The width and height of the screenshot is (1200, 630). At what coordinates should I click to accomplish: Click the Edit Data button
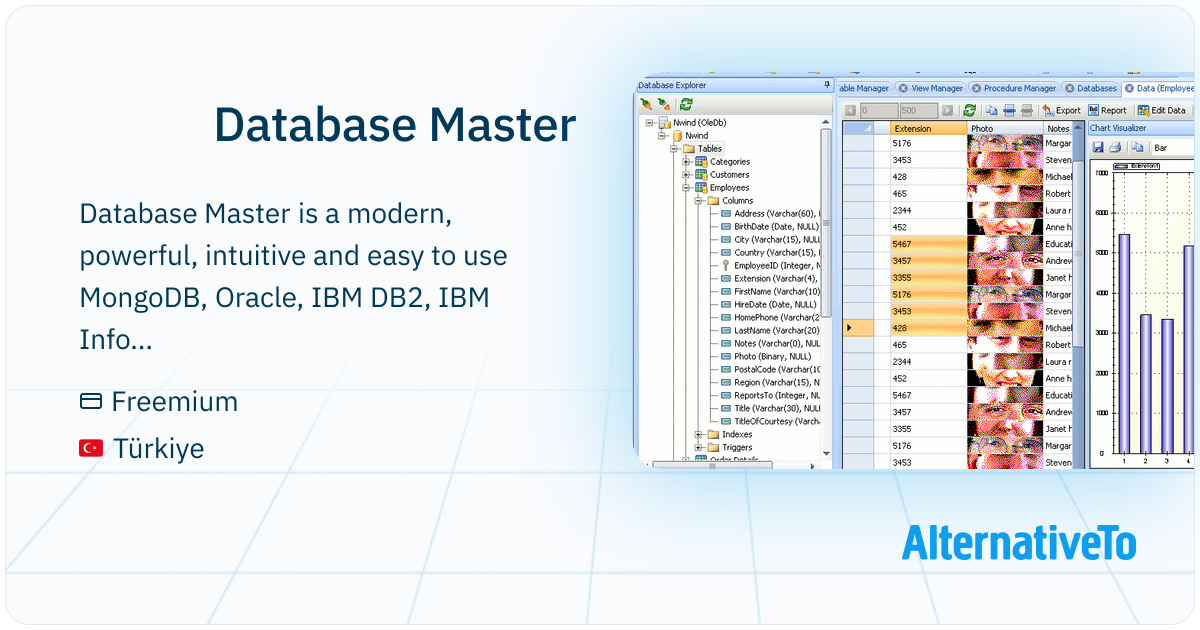(x=1161, y=110)
